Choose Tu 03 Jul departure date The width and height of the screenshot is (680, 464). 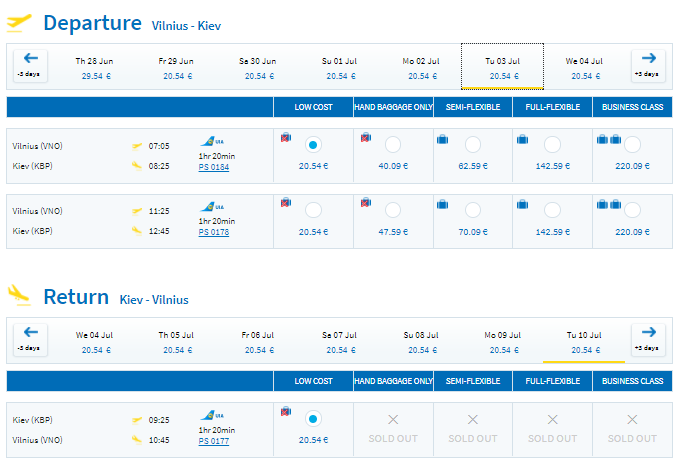pyautogui.click(x=502, y=66)
